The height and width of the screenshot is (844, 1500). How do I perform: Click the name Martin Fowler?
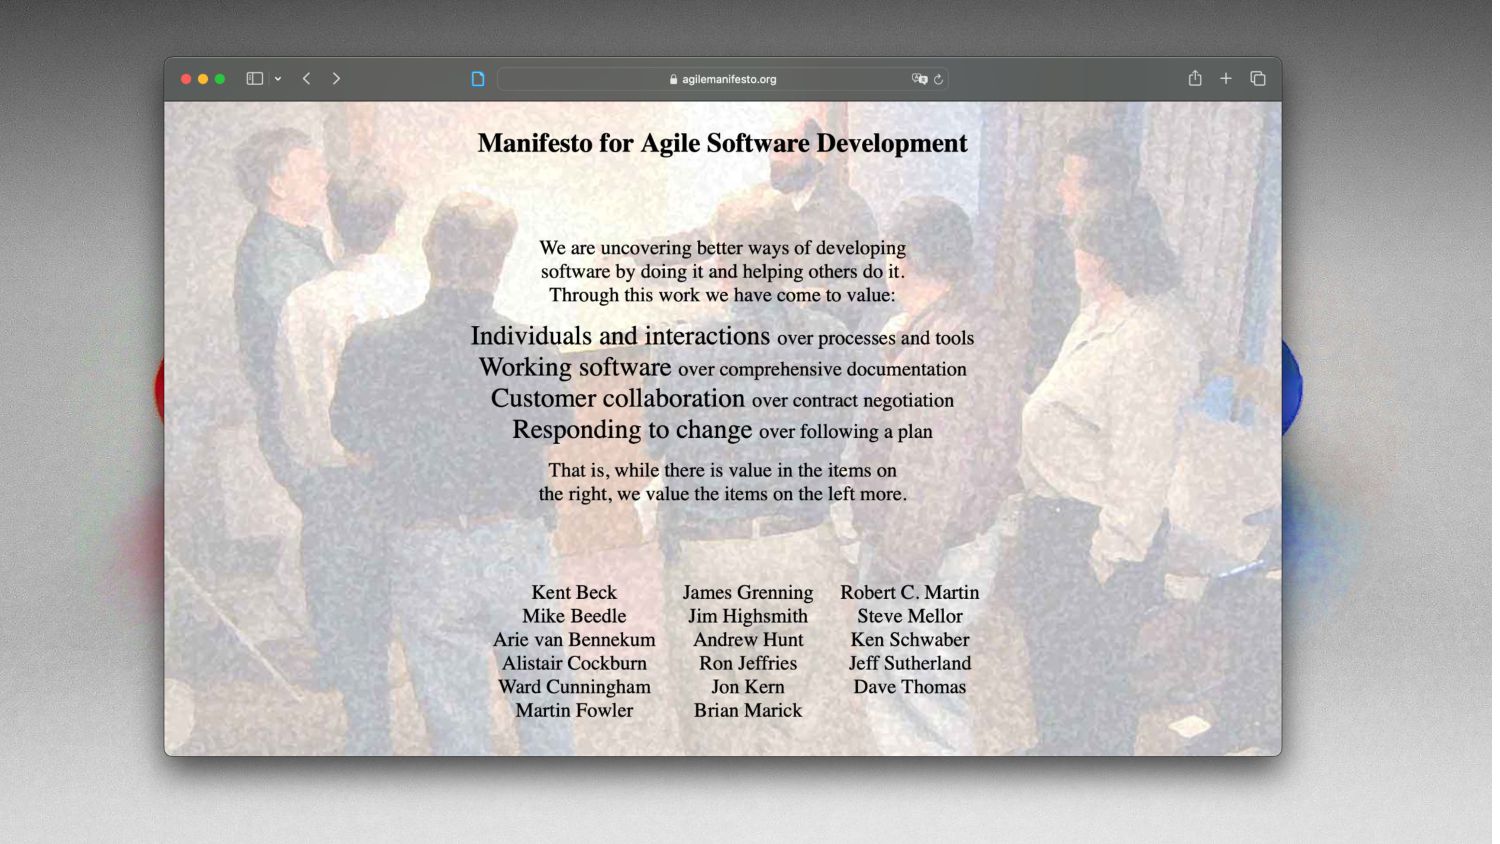coord(574,710)
